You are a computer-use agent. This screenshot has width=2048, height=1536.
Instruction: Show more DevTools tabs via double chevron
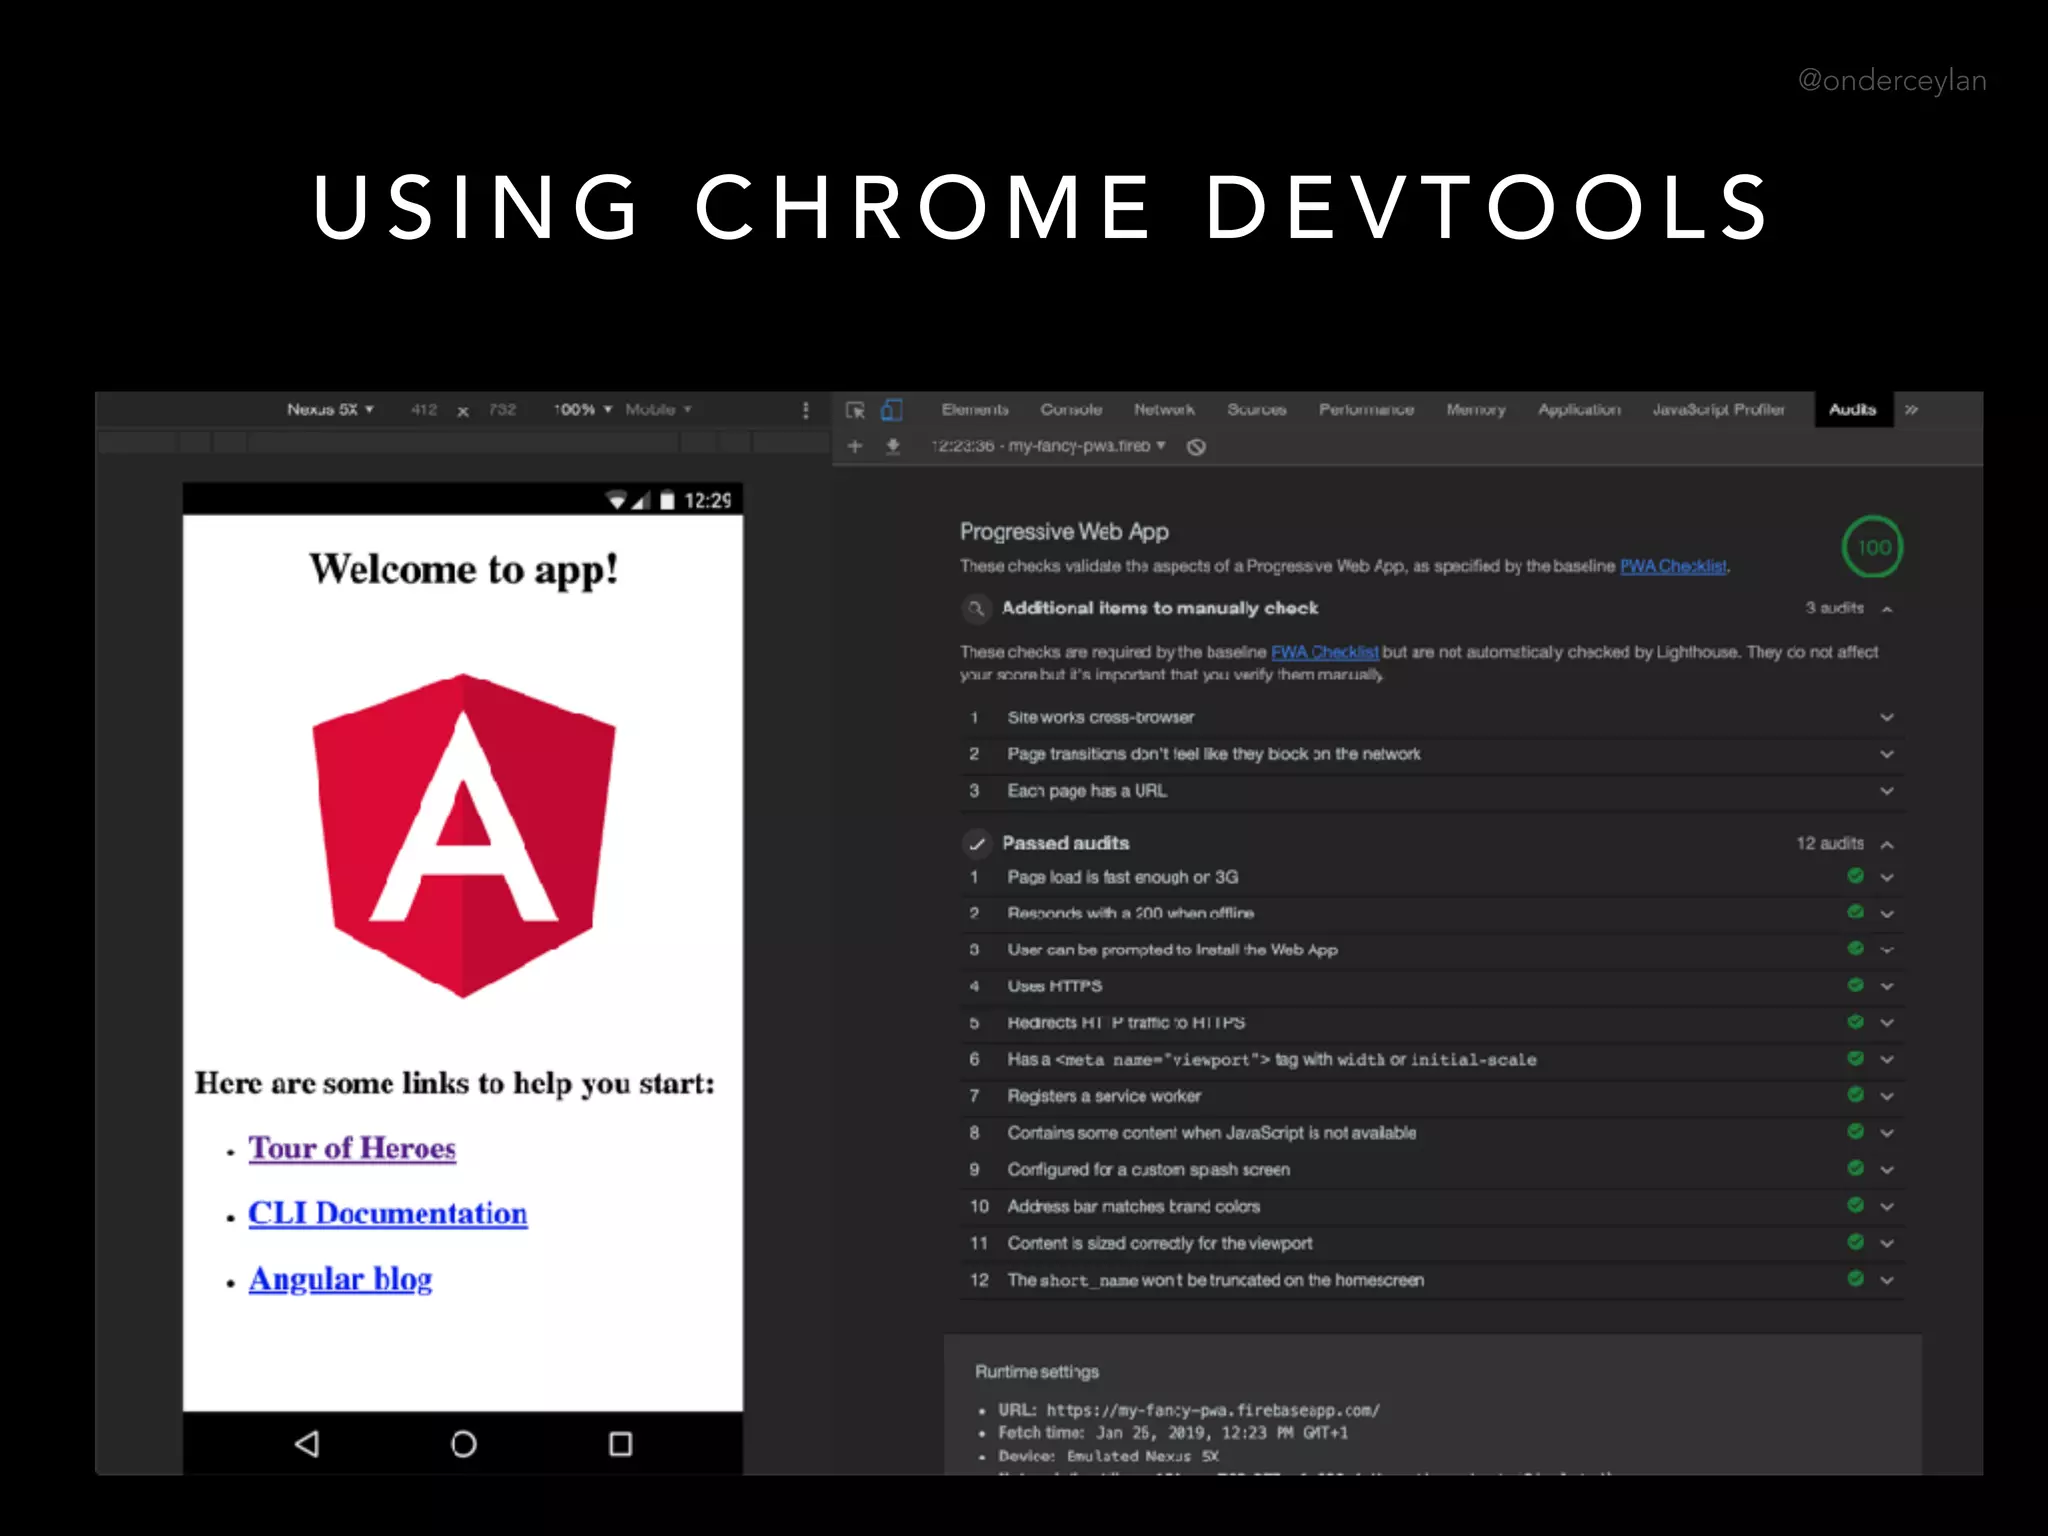[1911, 410]
